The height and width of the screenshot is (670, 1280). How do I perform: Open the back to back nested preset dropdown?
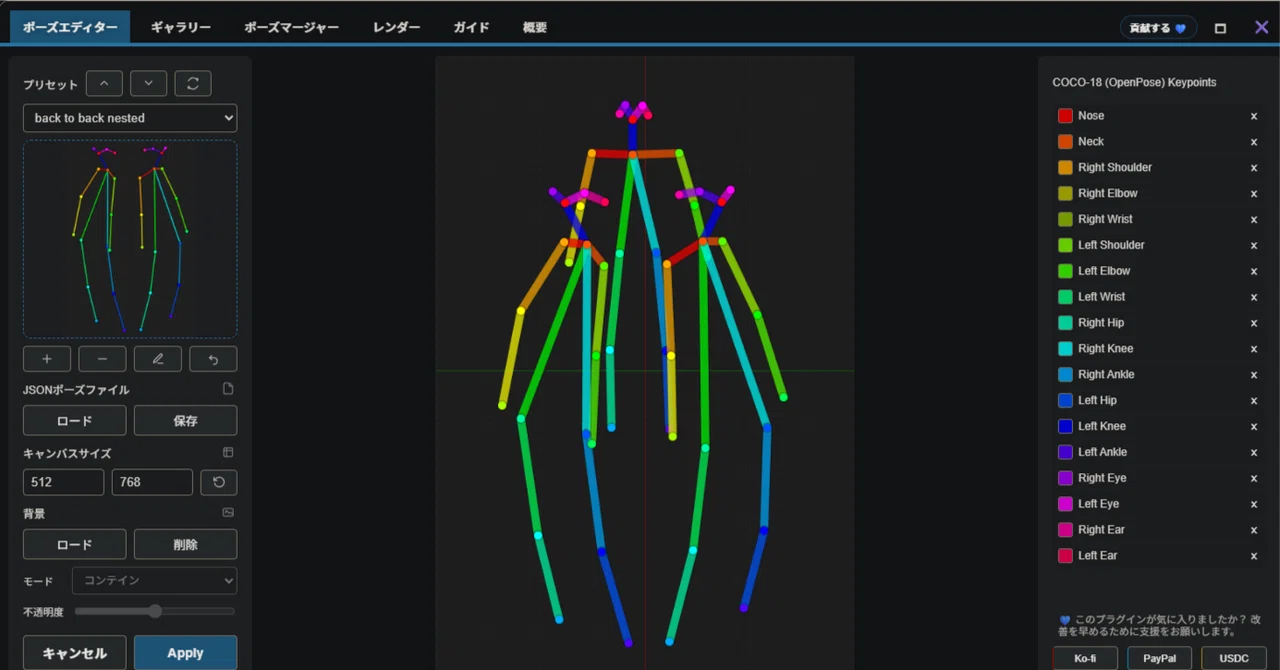pyautogui.click(x=130, y=118)
